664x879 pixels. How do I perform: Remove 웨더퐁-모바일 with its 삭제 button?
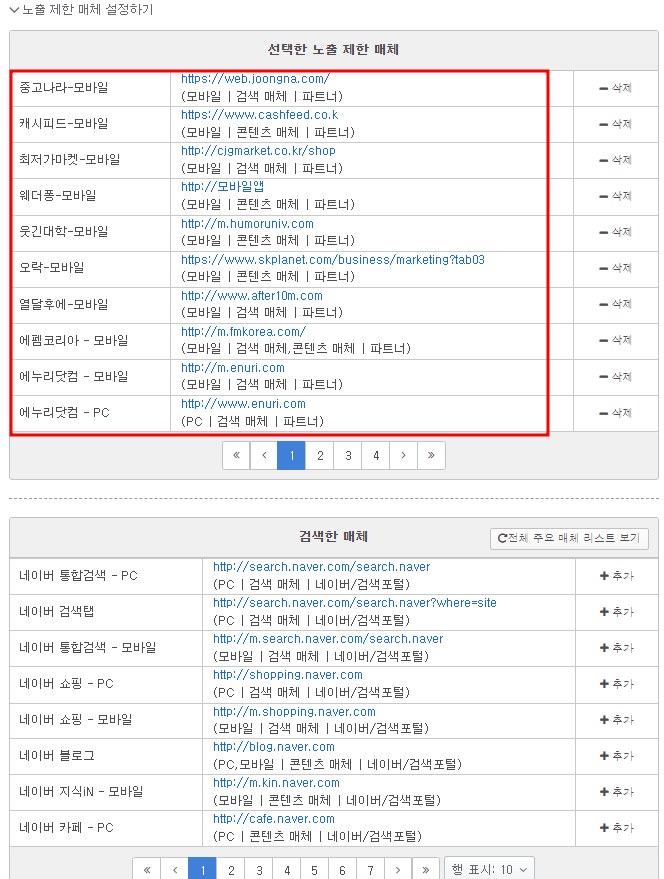(x=615, y=196)
